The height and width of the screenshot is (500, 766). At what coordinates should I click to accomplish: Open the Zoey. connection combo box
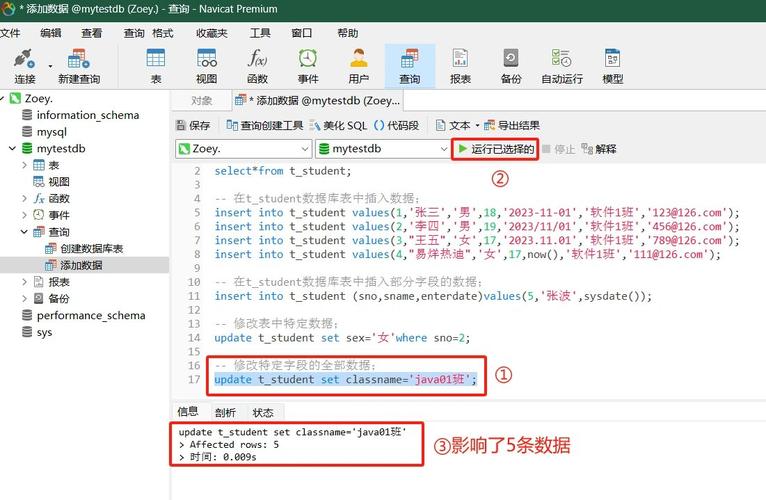click(x=243, y=149)
